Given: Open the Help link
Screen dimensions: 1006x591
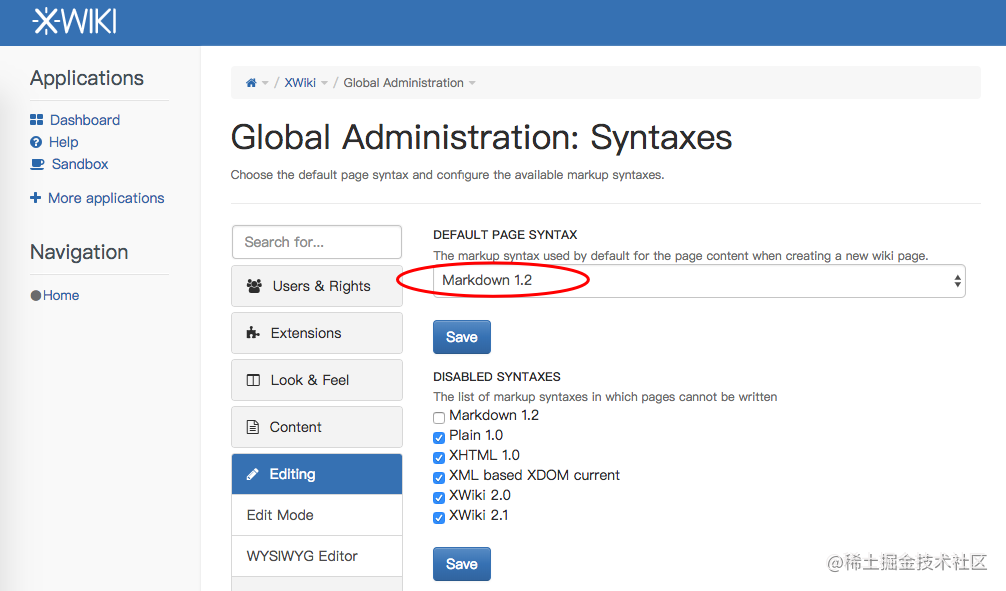Looking at the screenshot, I should tap(64, 142).
